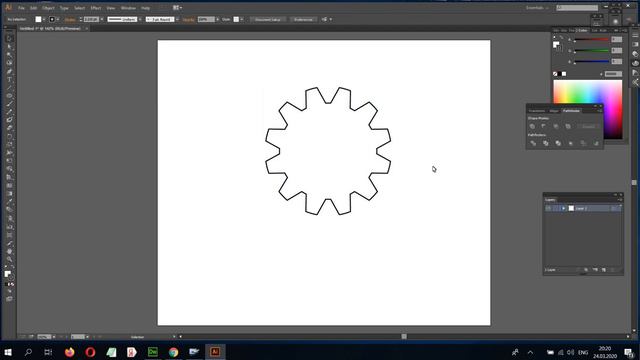The width and height of the screenshot is (640, 360).
Task: Select the Lasso tool
Action: coord(9,63)
